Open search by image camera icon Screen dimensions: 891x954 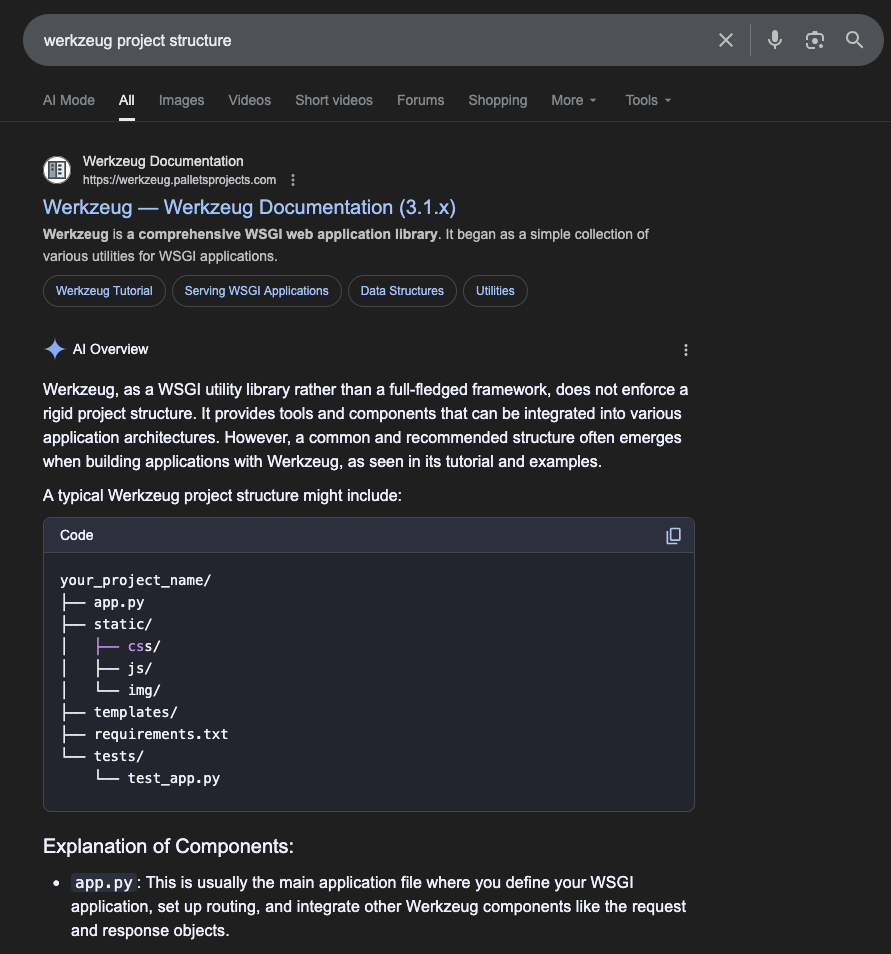(x=814, y=40)
